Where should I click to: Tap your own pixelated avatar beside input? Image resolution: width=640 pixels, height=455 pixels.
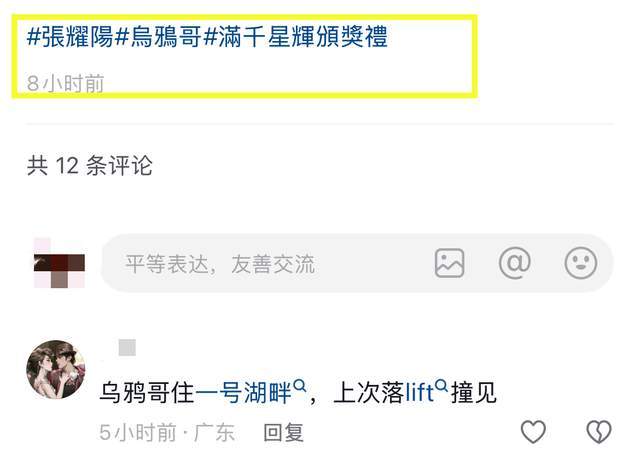[59, 263]
